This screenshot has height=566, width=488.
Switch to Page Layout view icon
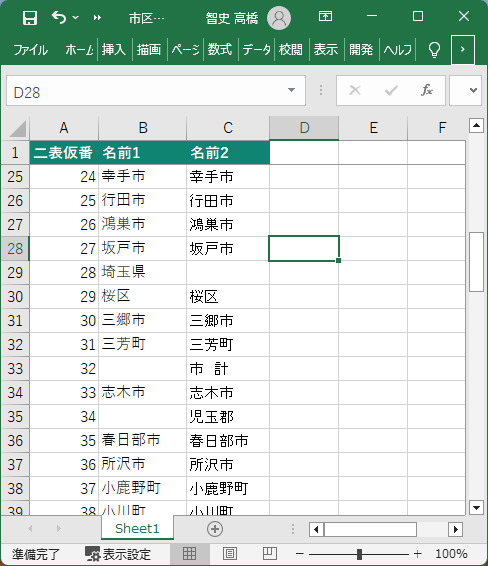(x=230, y=553)
